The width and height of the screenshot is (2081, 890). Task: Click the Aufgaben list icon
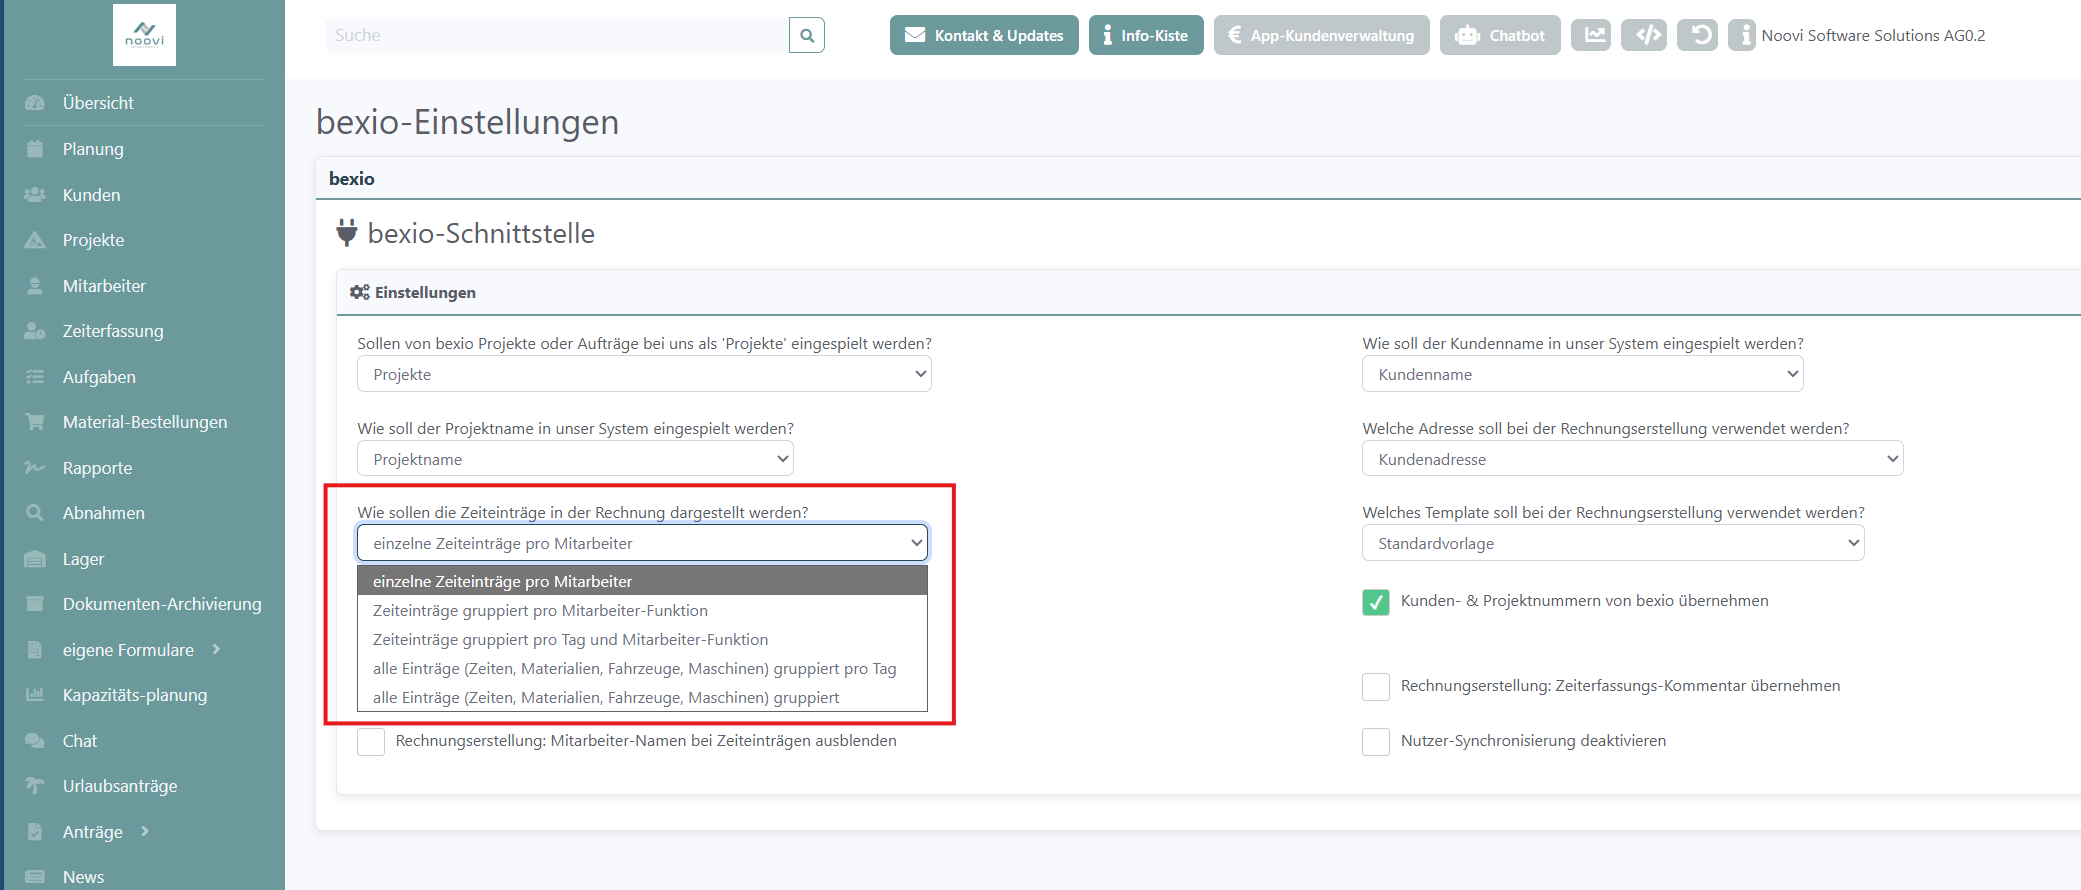pyautogui.click(x=35, y=377)
